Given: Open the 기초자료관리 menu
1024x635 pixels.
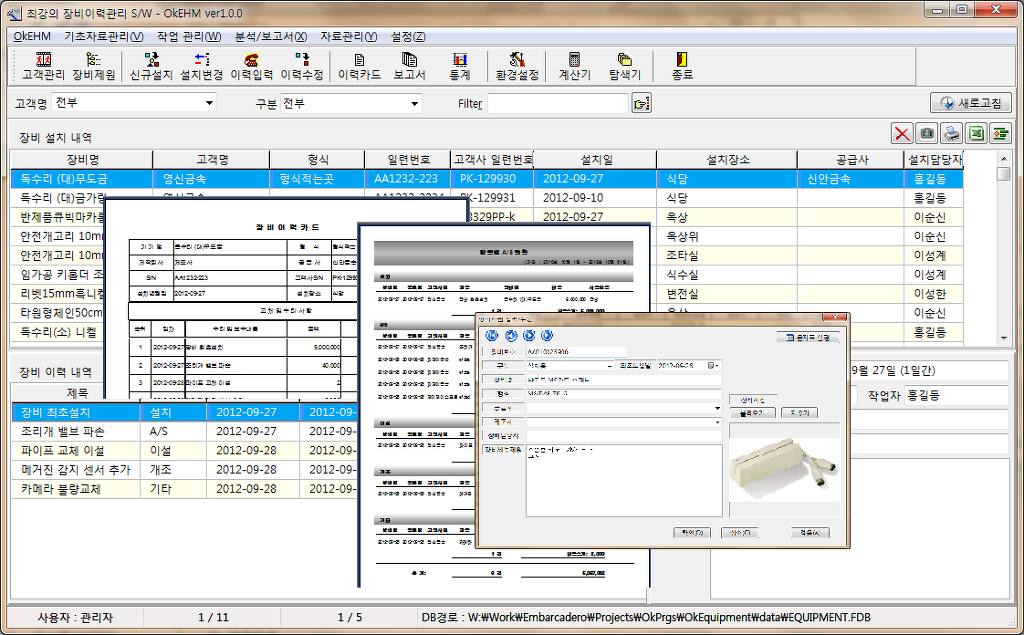Looking at the screenshot, I should point(103,37).
